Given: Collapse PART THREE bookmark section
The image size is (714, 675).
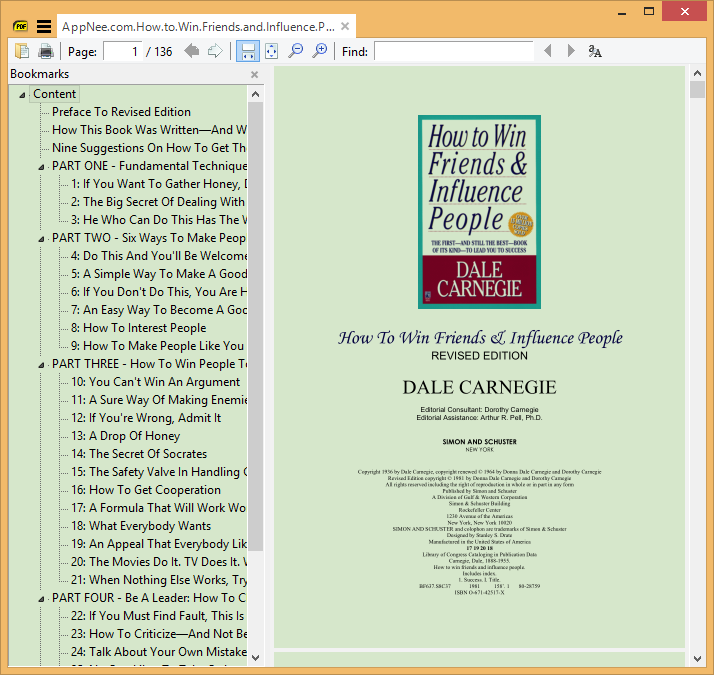Looking at the screenshot, I should [x=41, y=365].
